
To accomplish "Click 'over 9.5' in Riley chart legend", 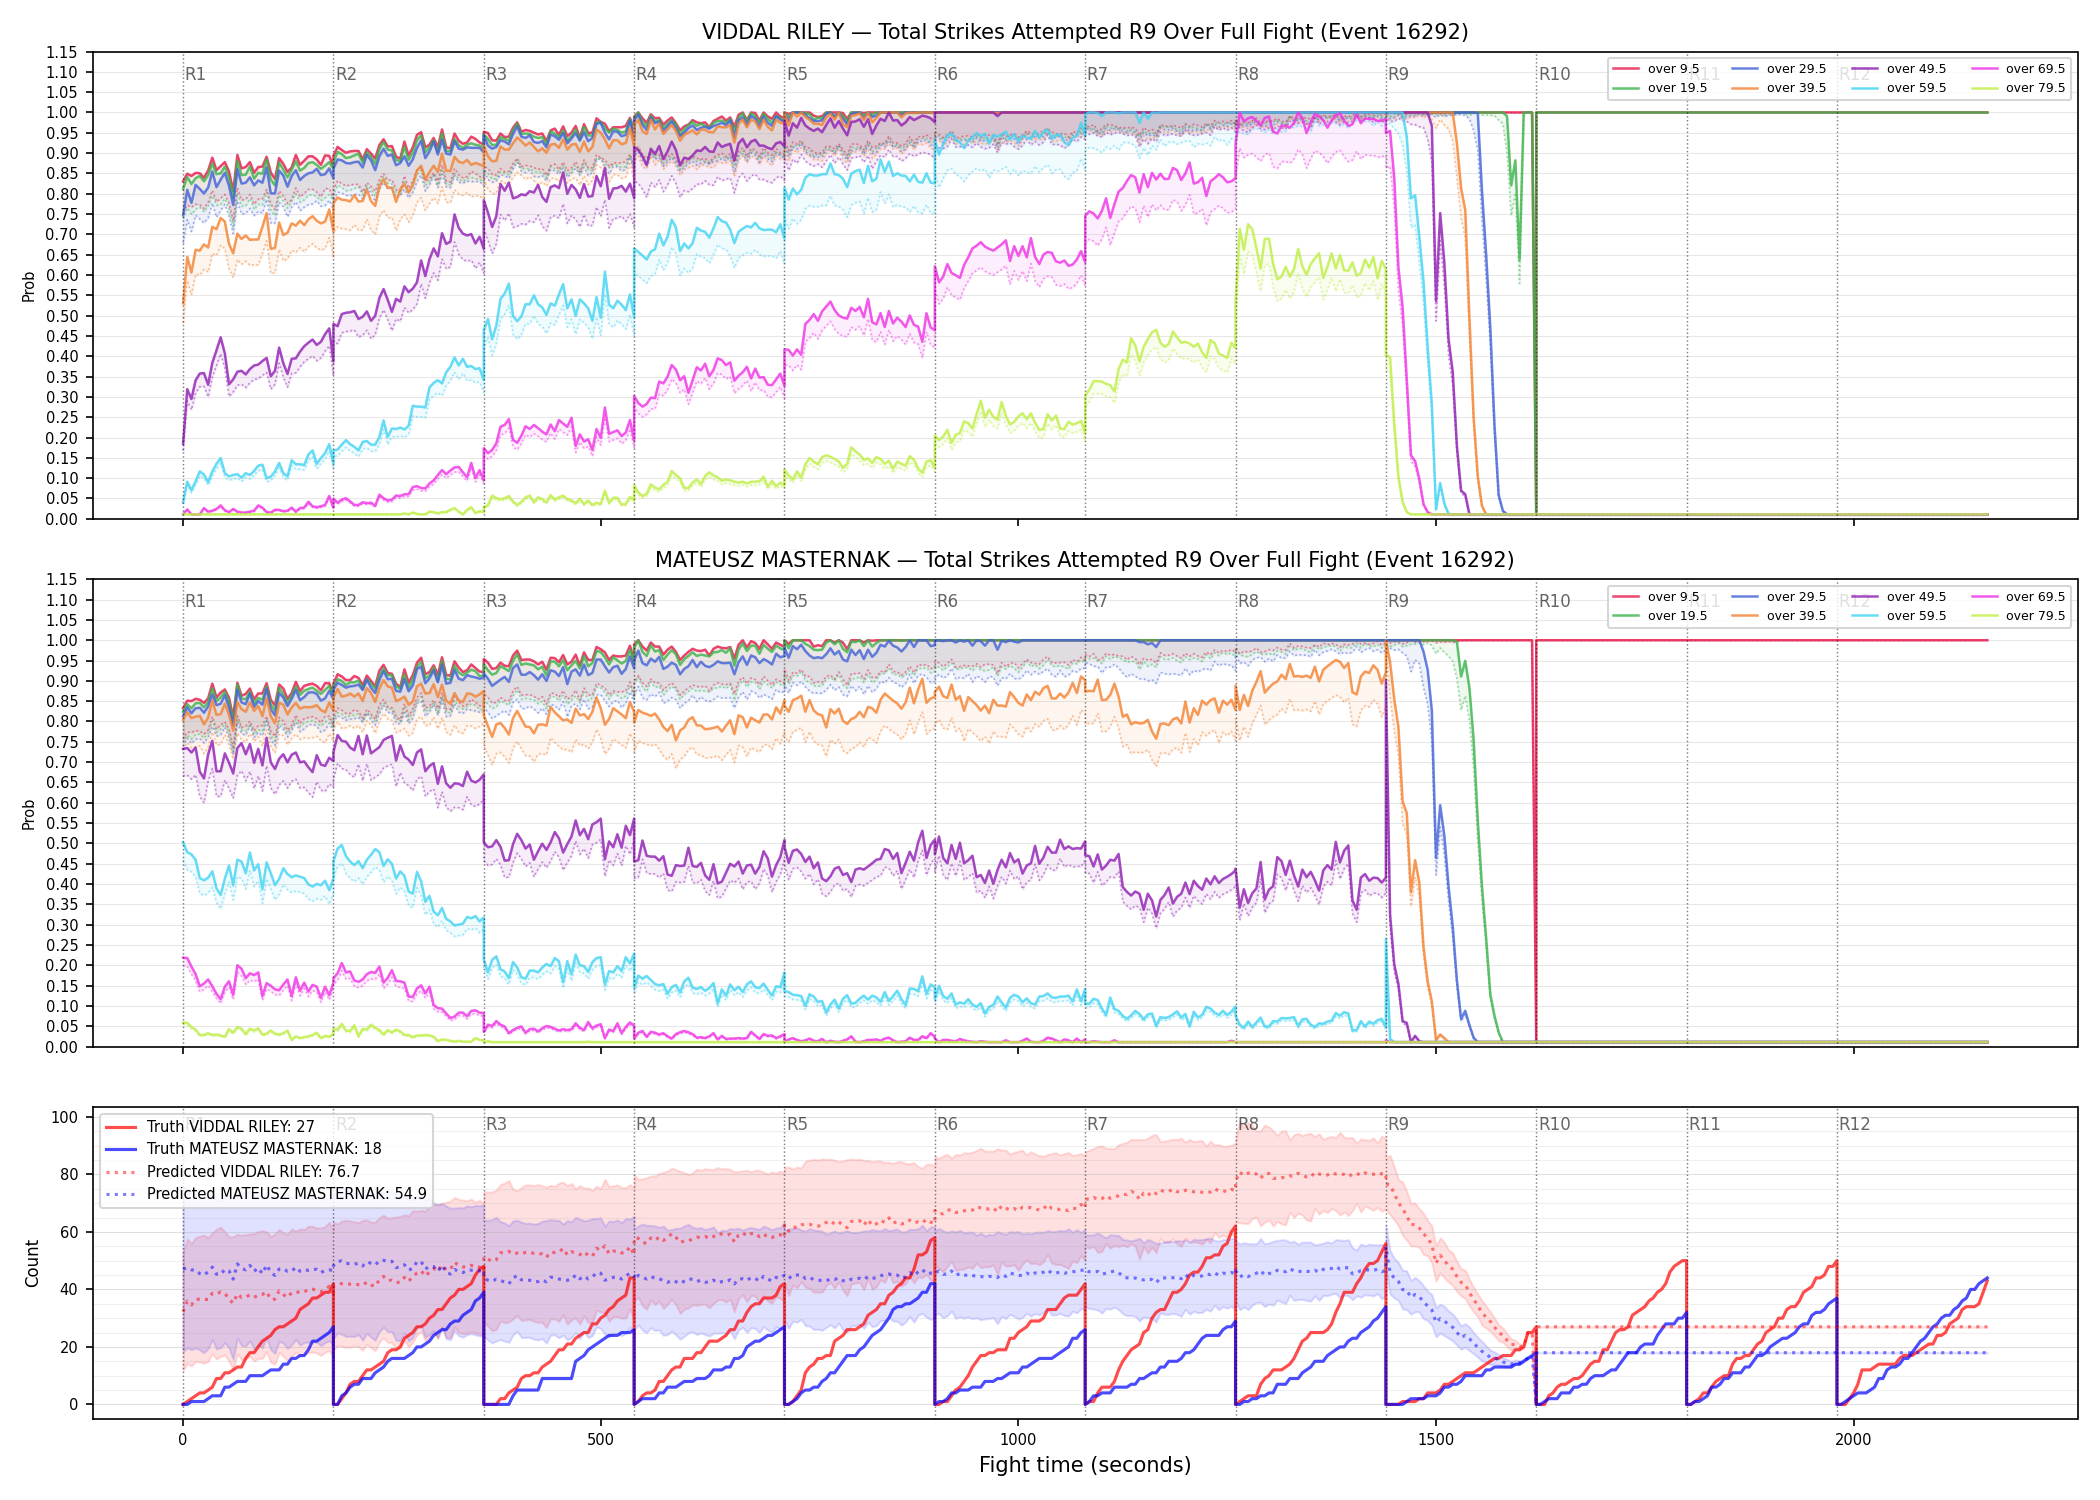I will (1674, 69).
